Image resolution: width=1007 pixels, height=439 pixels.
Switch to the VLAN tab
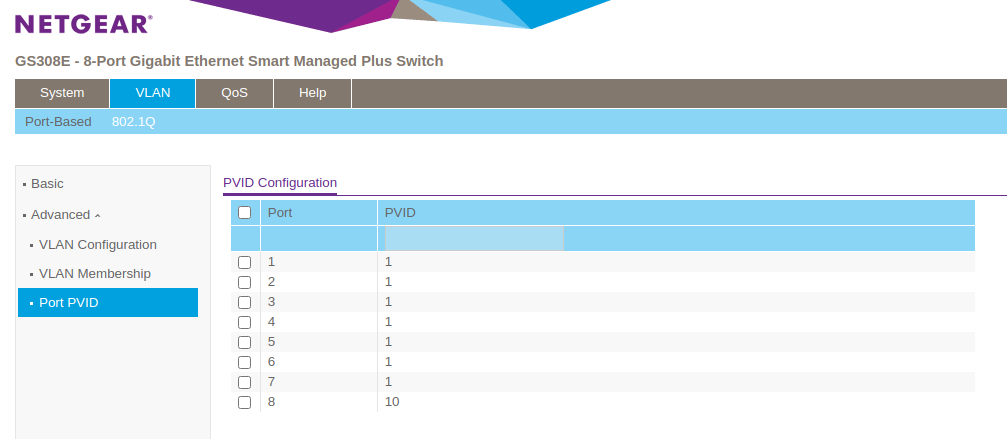click(153, 93)
